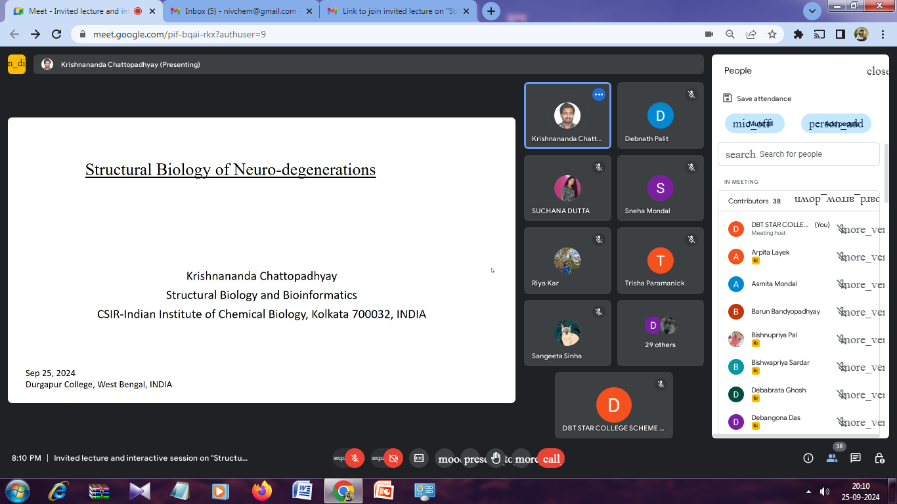Open more options for Barun Bandyopadhyay

tap(860, 312)
